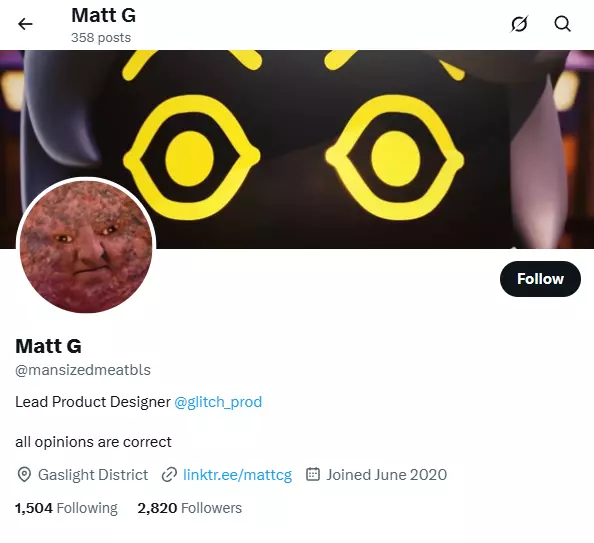The width and height of the screenshot is (594, 543).
Task: Click the Joined June 2020 text
Action: pyautogui.click(x=387, y=474)
